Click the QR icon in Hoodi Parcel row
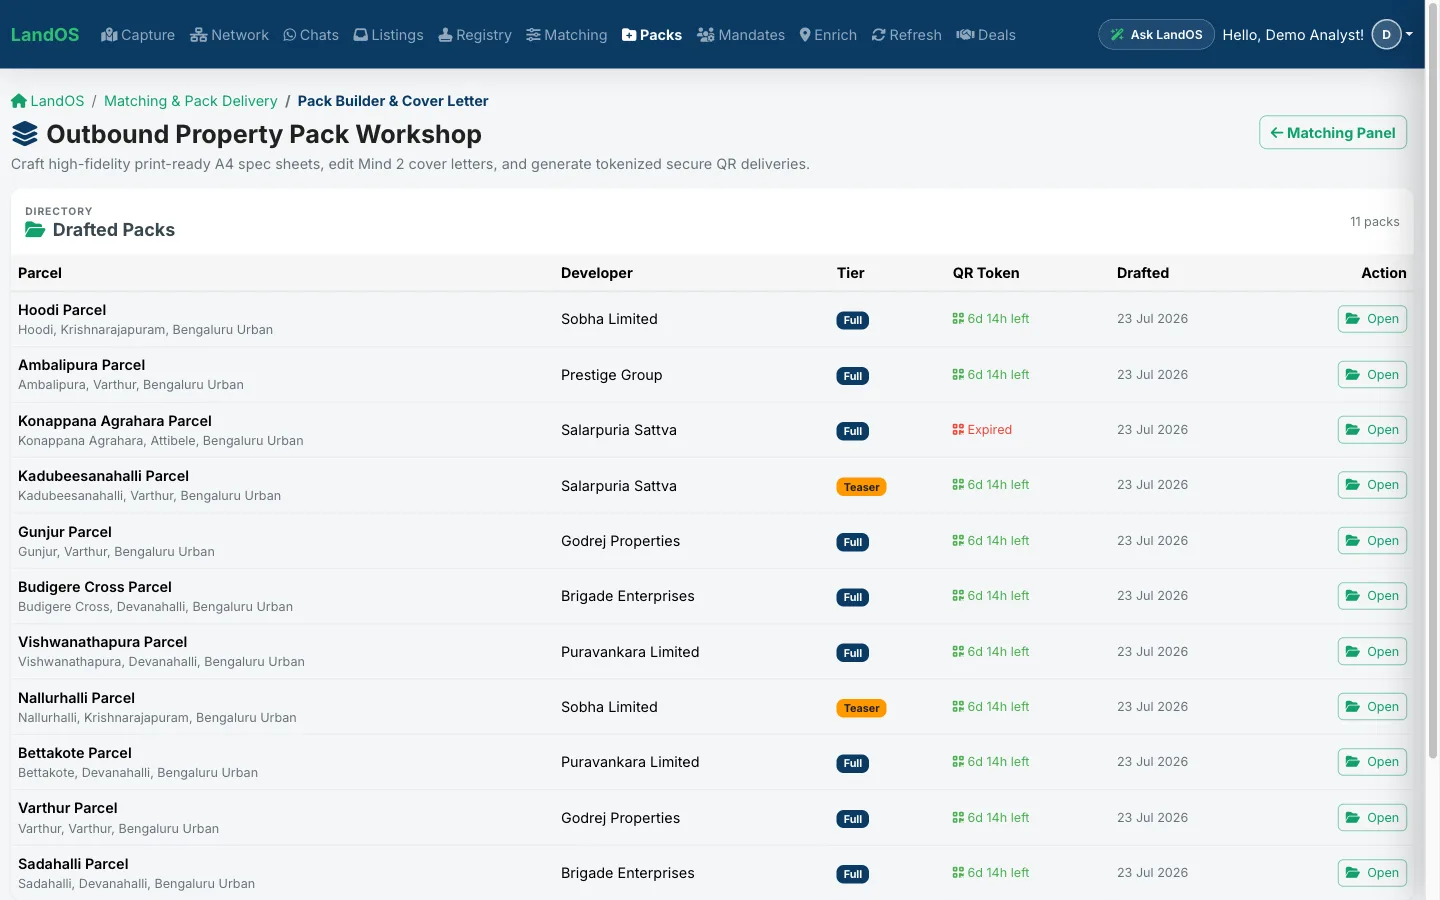 click(x=958, y=319)
